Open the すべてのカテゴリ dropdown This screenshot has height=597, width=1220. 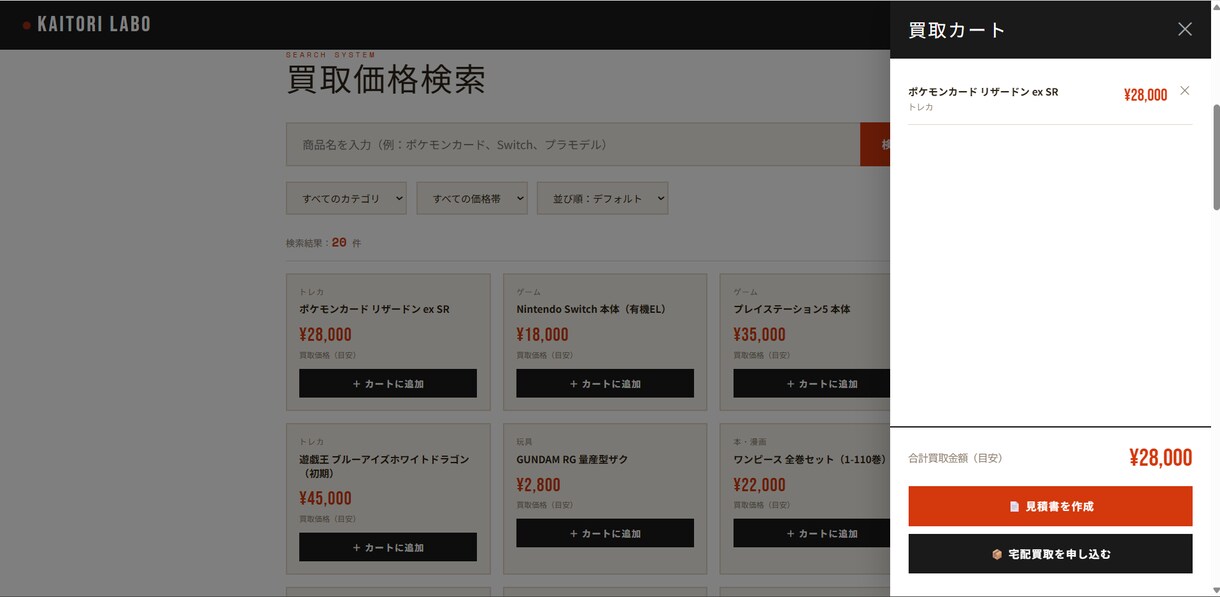(346, 198)
